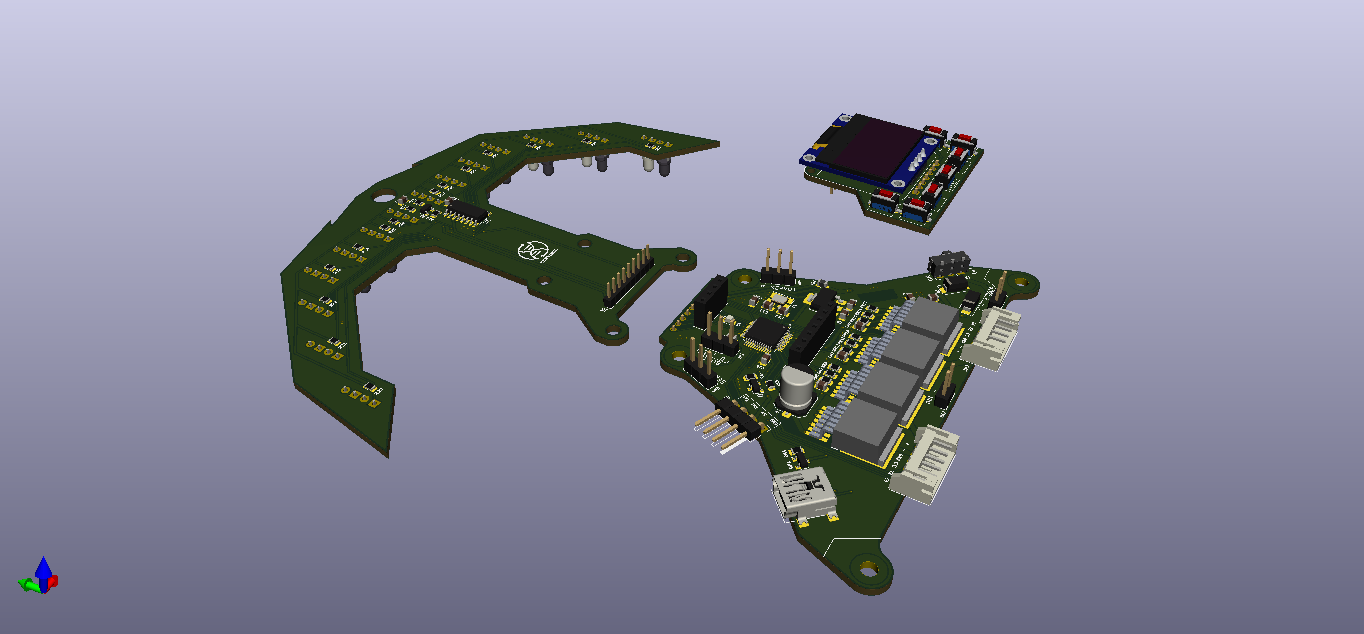This screenshot has height=634, width=1364.
Task: Select the black SOIC chip on arc-shaped board
Action: point(466,211)
